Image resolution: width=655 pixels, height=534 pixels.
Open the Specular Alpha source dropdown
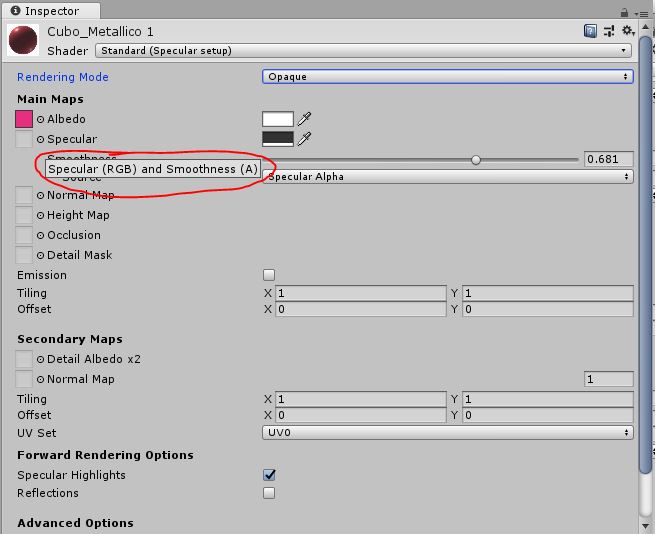pos(447,177)
